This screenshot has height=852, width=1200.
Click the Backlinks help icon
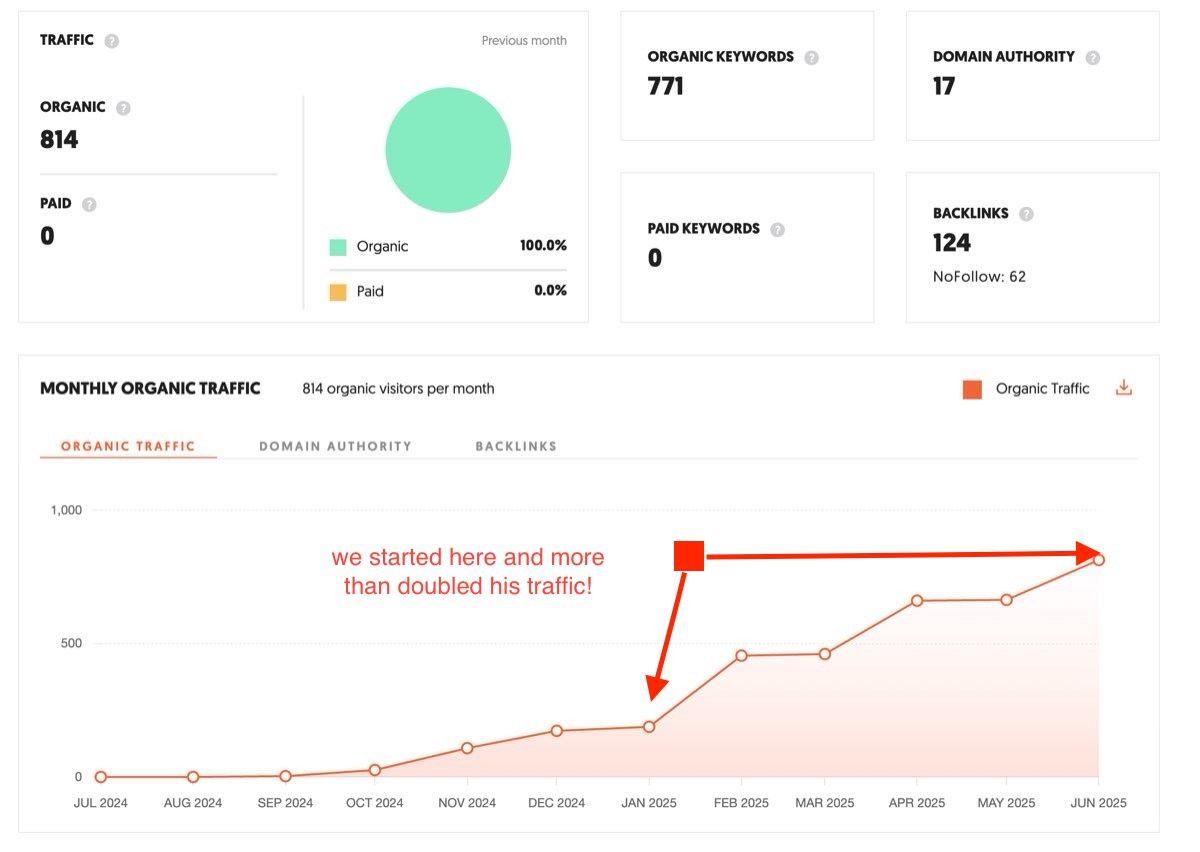1026,214
